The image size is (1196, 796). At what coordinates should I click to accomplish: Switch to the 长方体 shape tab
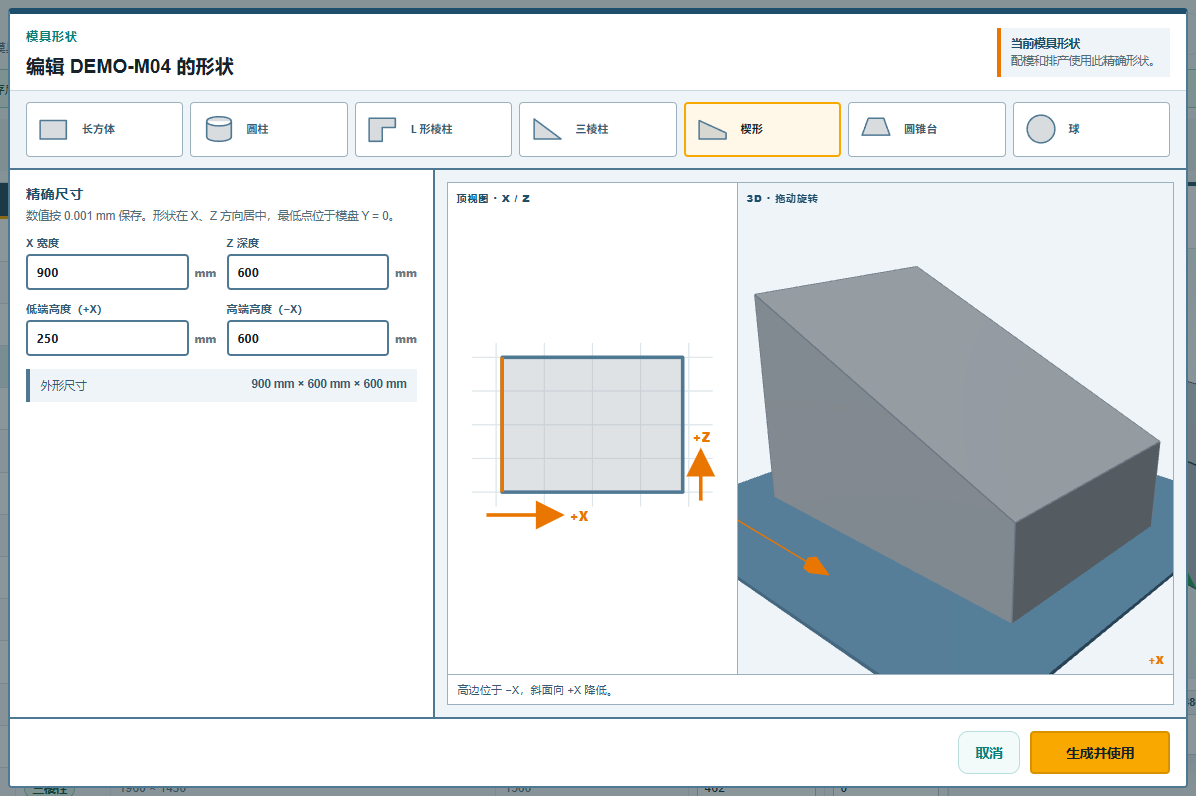pyautogui.click(x=104, y=130)
